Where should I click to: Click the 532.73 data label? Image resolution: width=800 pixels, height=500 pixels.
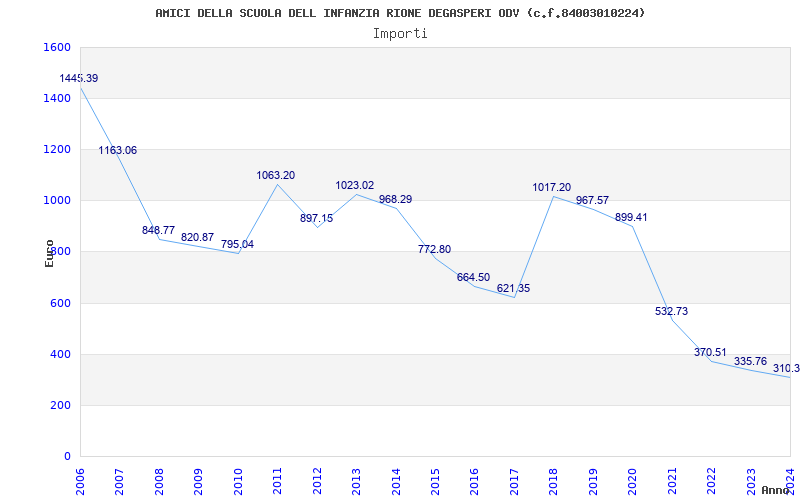click(671, 311)
